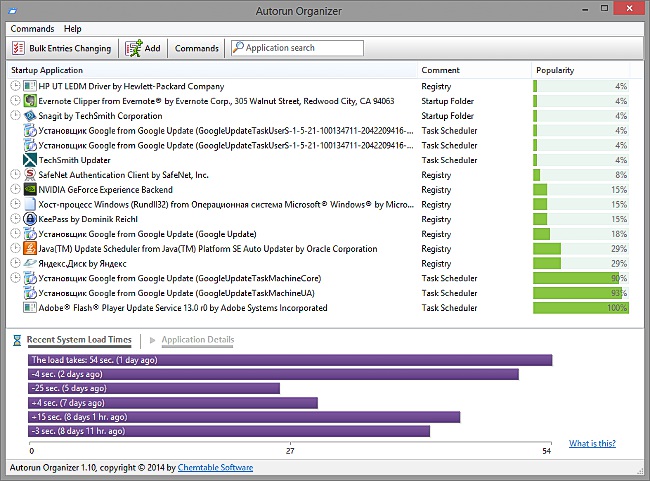Image resolution: width=650 pixels, height=481 pixels.
Task: Visit the Chemtable Software link
Action: pyautogui.click(x=215, y=467)
